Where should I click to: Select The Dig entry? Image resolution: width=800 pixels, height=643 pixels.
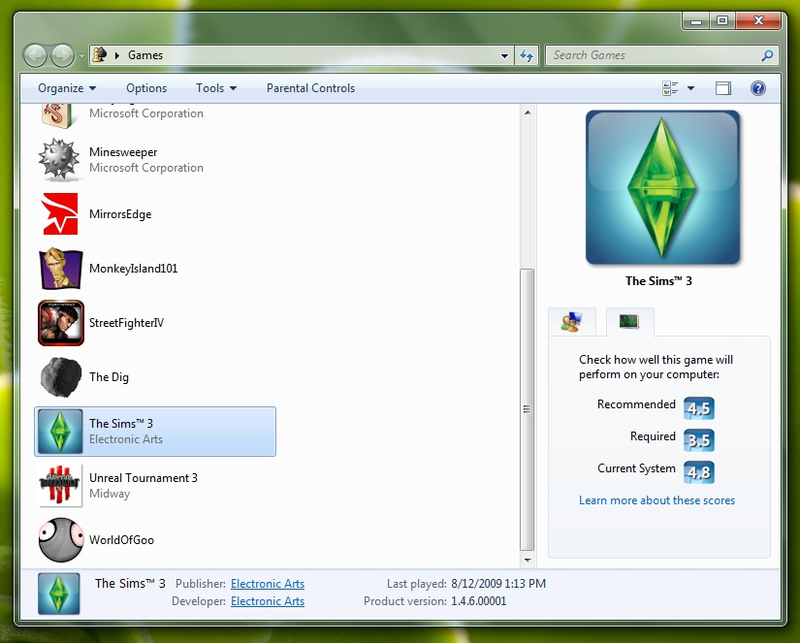[x=155, y=377]
